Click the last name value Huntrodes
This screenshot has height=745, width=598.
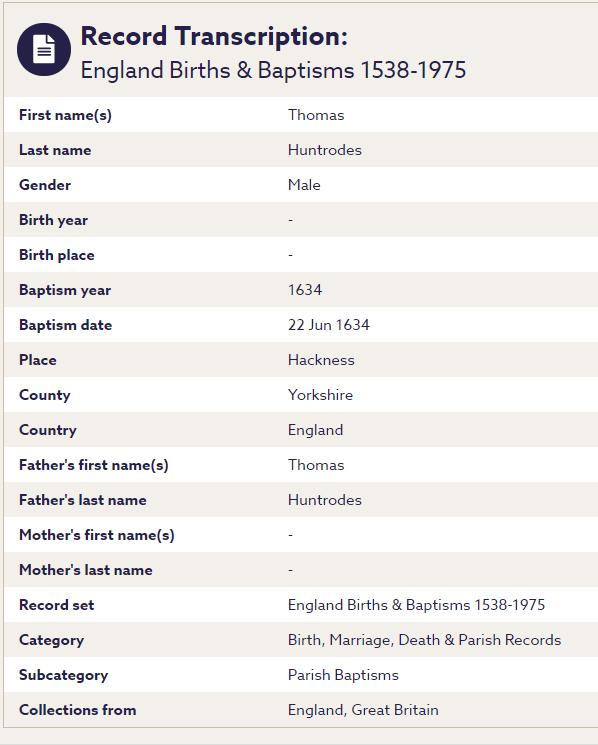click(x=325, y=150)
